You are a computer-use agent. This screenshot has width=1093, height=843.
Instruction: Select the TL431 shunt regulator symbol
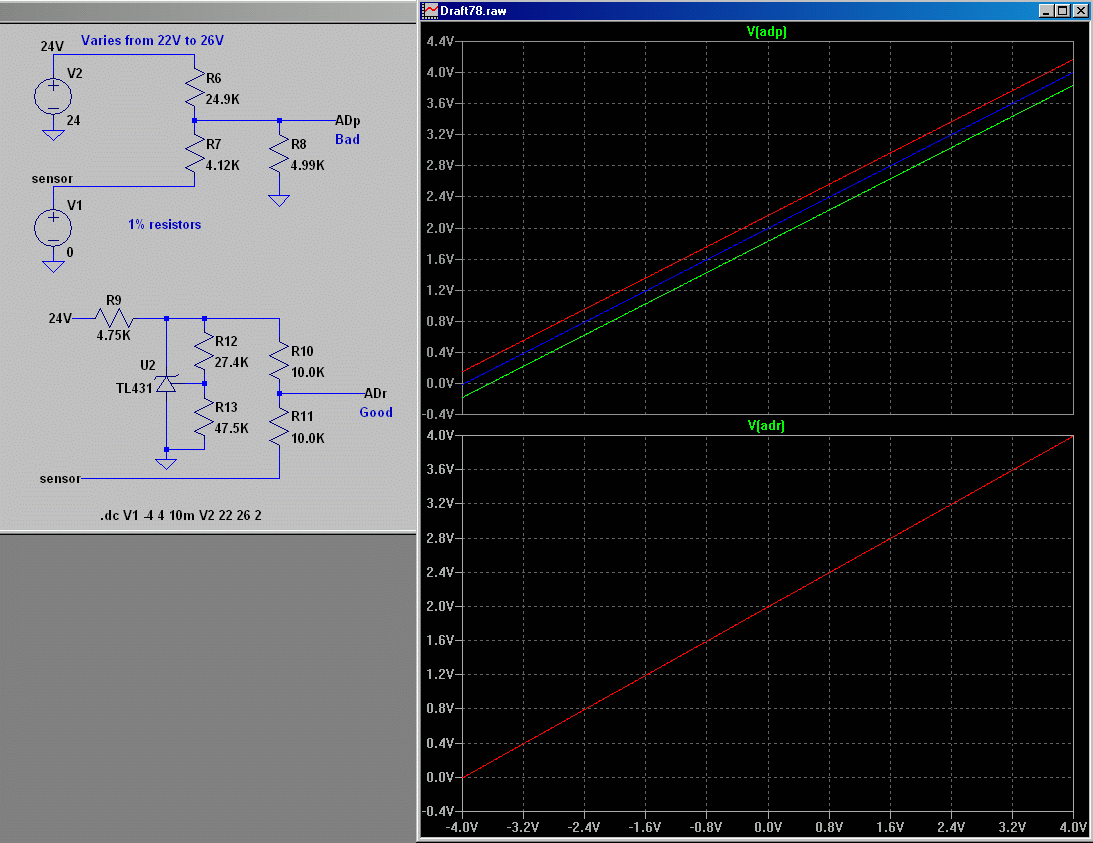[x=166, y=383]
